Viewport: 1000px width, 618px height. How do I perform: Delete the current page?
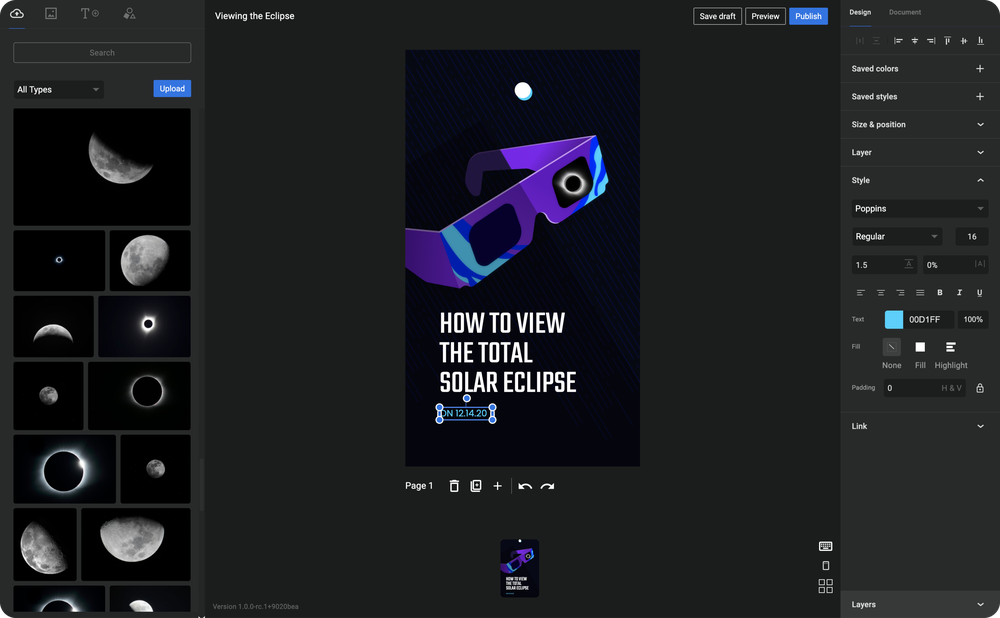(454, 485)
